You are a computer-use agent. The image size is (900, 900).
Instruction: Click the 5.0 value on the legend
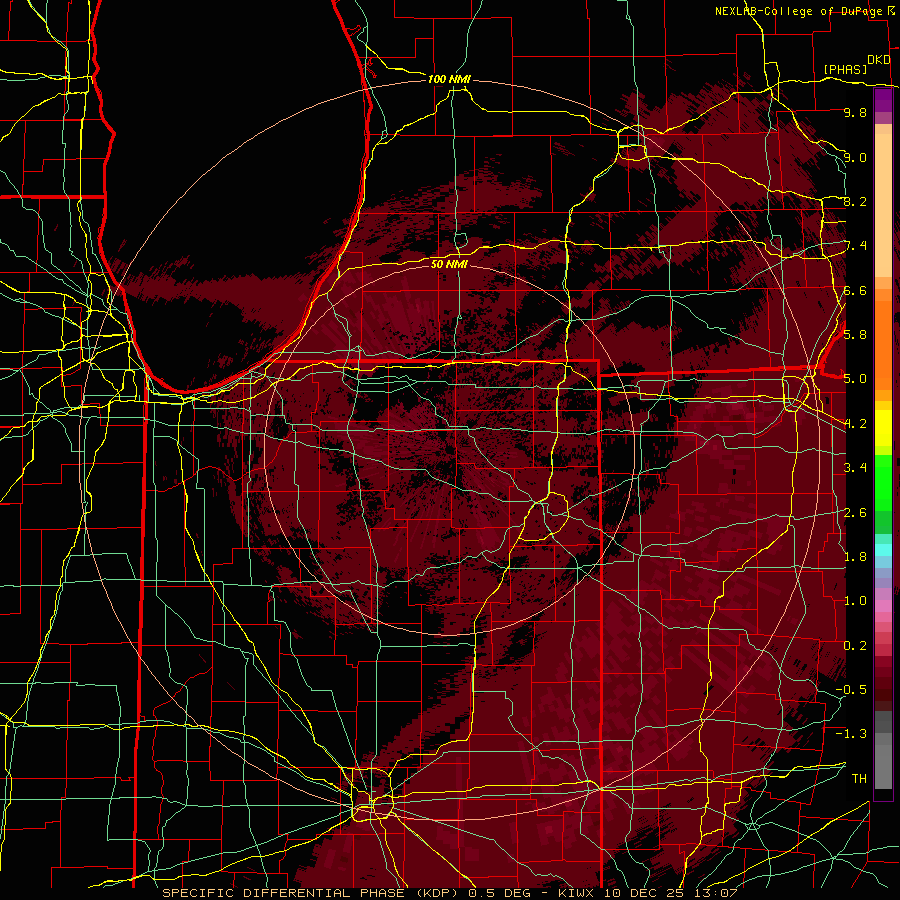tap(855, 379)
